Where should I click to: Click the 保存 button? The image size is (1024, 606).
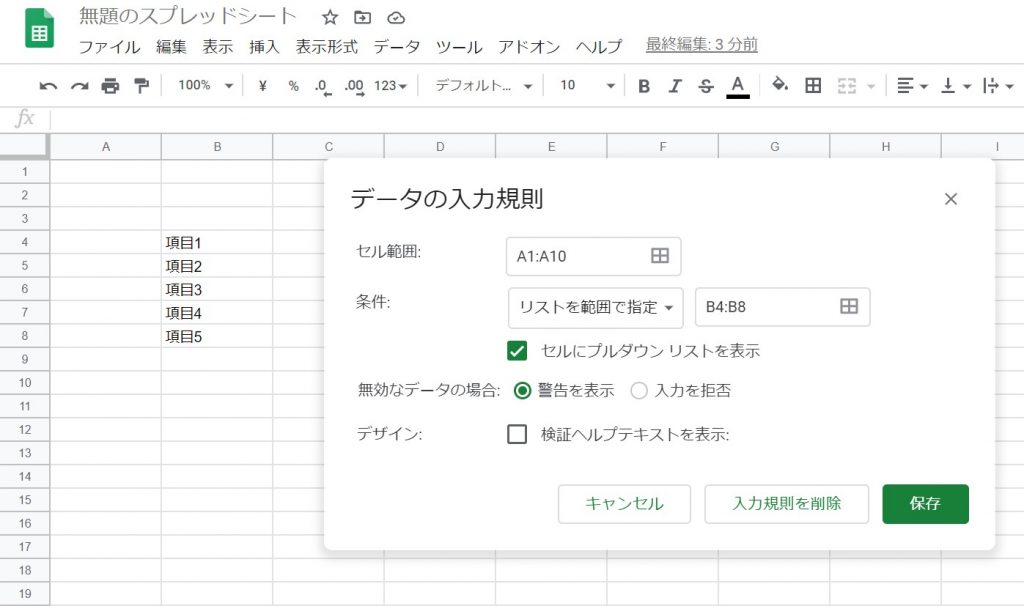[x=925, y=503]
